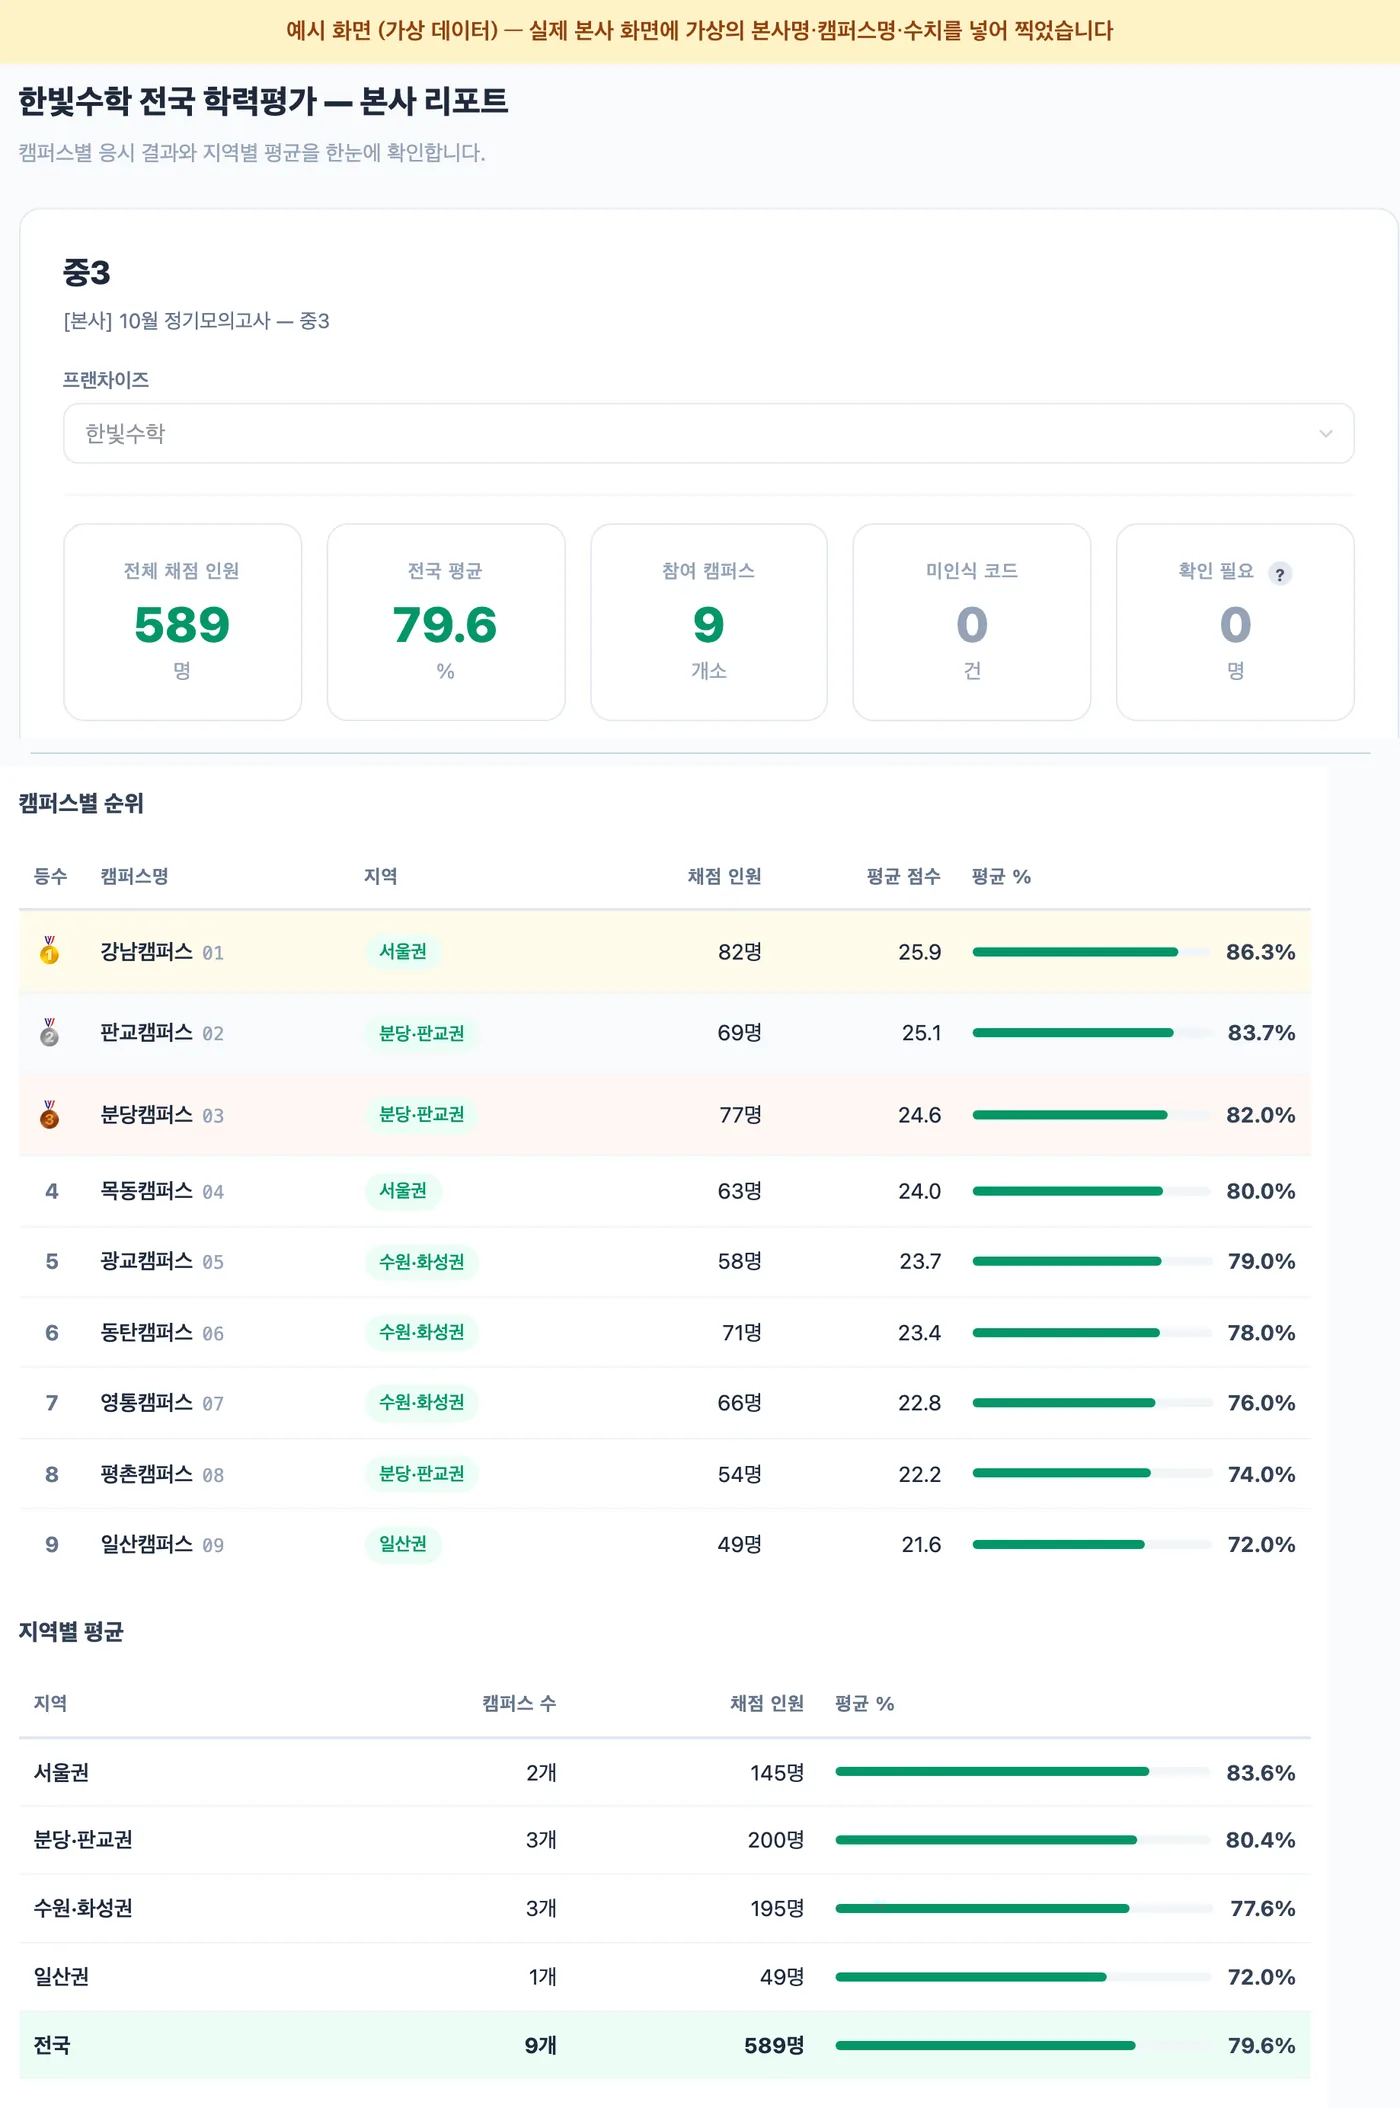
Task: Click the 82명 count for 강남캠퍼스
Action: 740,952
